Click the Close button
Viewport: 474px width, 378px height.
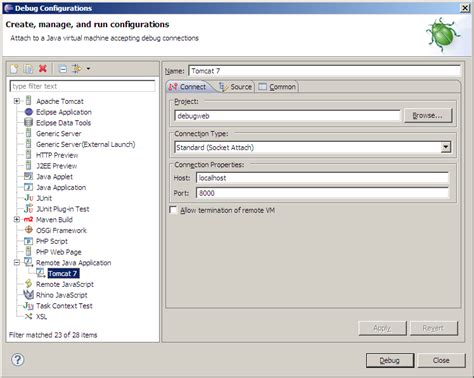(x=441, y=360)
